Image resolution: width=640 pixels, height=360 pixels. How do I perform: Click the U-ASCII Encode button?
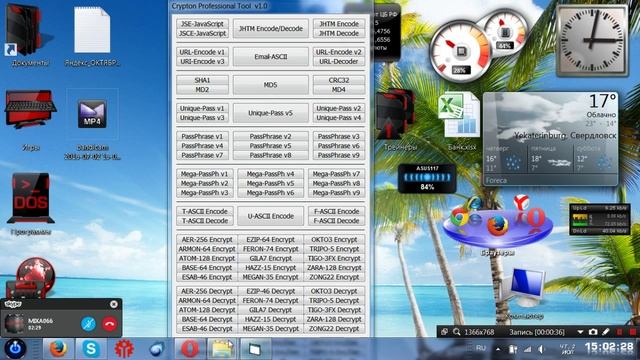coord(271,216)
